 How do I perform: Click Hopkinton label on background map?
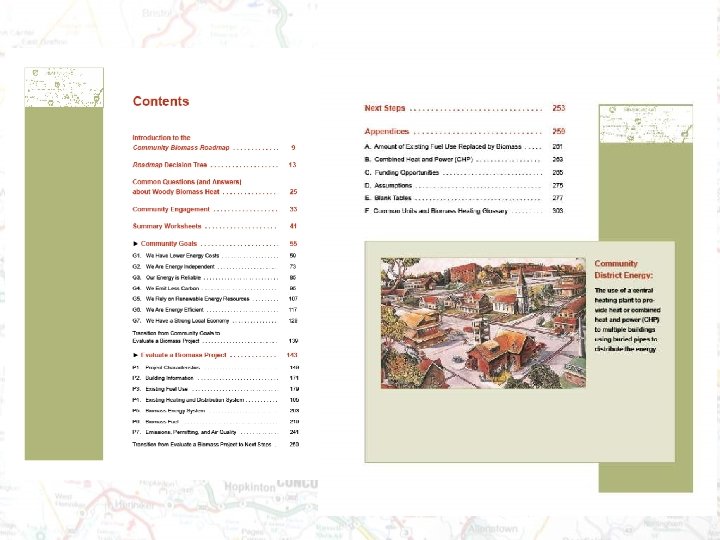coord(249,488)
